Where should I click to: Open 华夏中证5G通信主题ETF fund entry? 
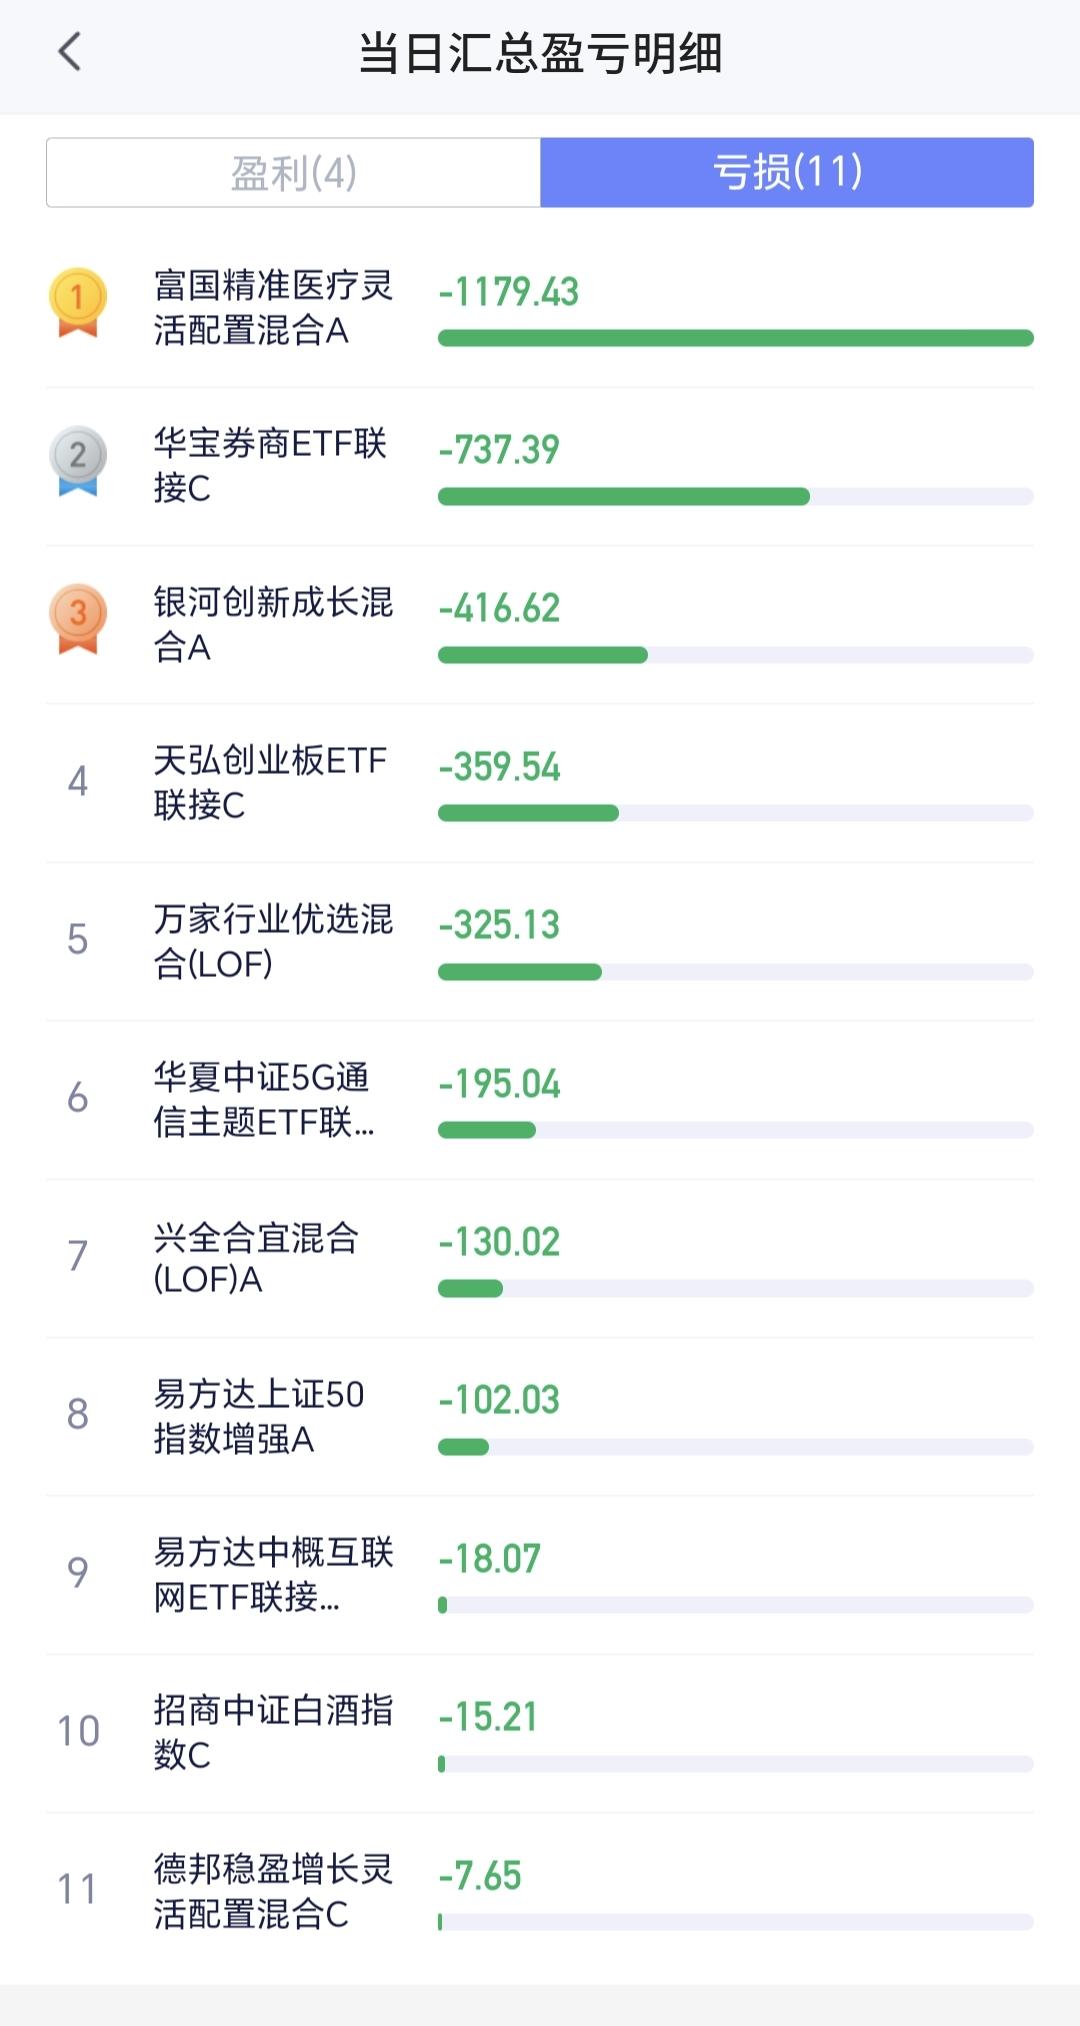point(264,1099)
